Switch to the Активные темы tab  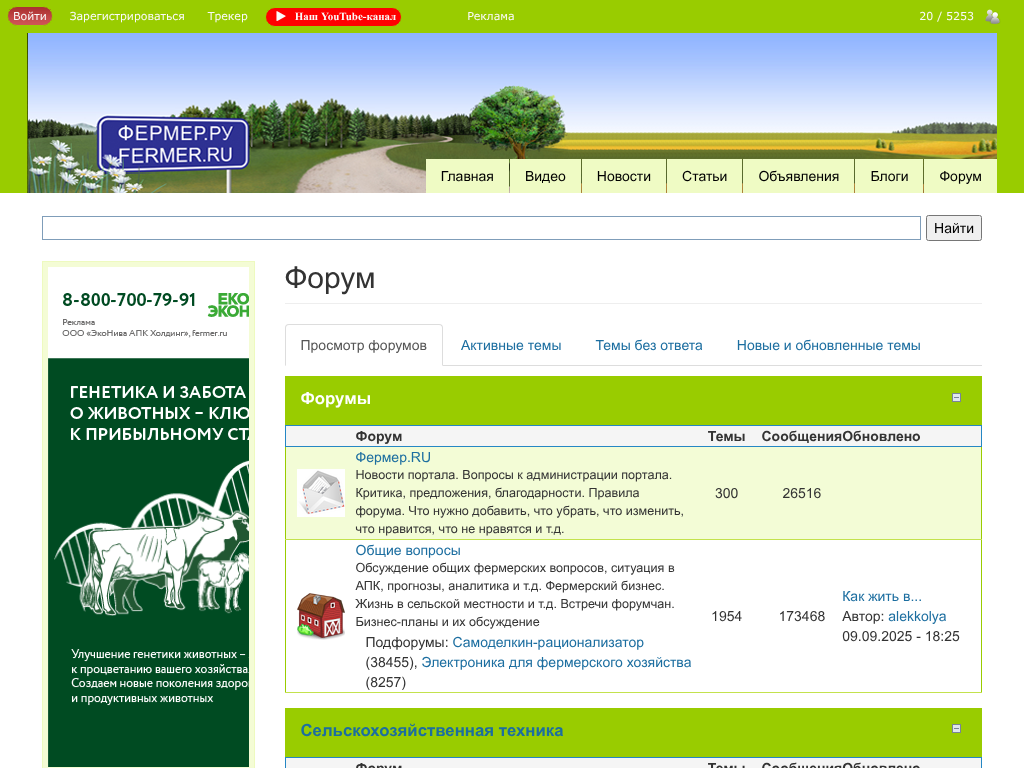coord(510,345)
